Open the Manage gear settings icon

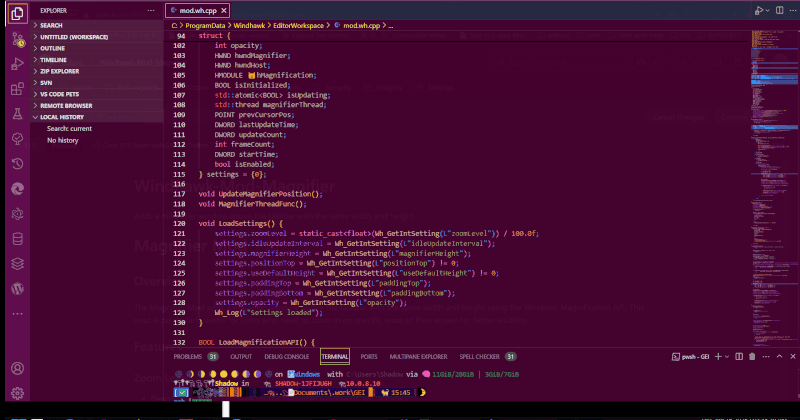point(17,395)
